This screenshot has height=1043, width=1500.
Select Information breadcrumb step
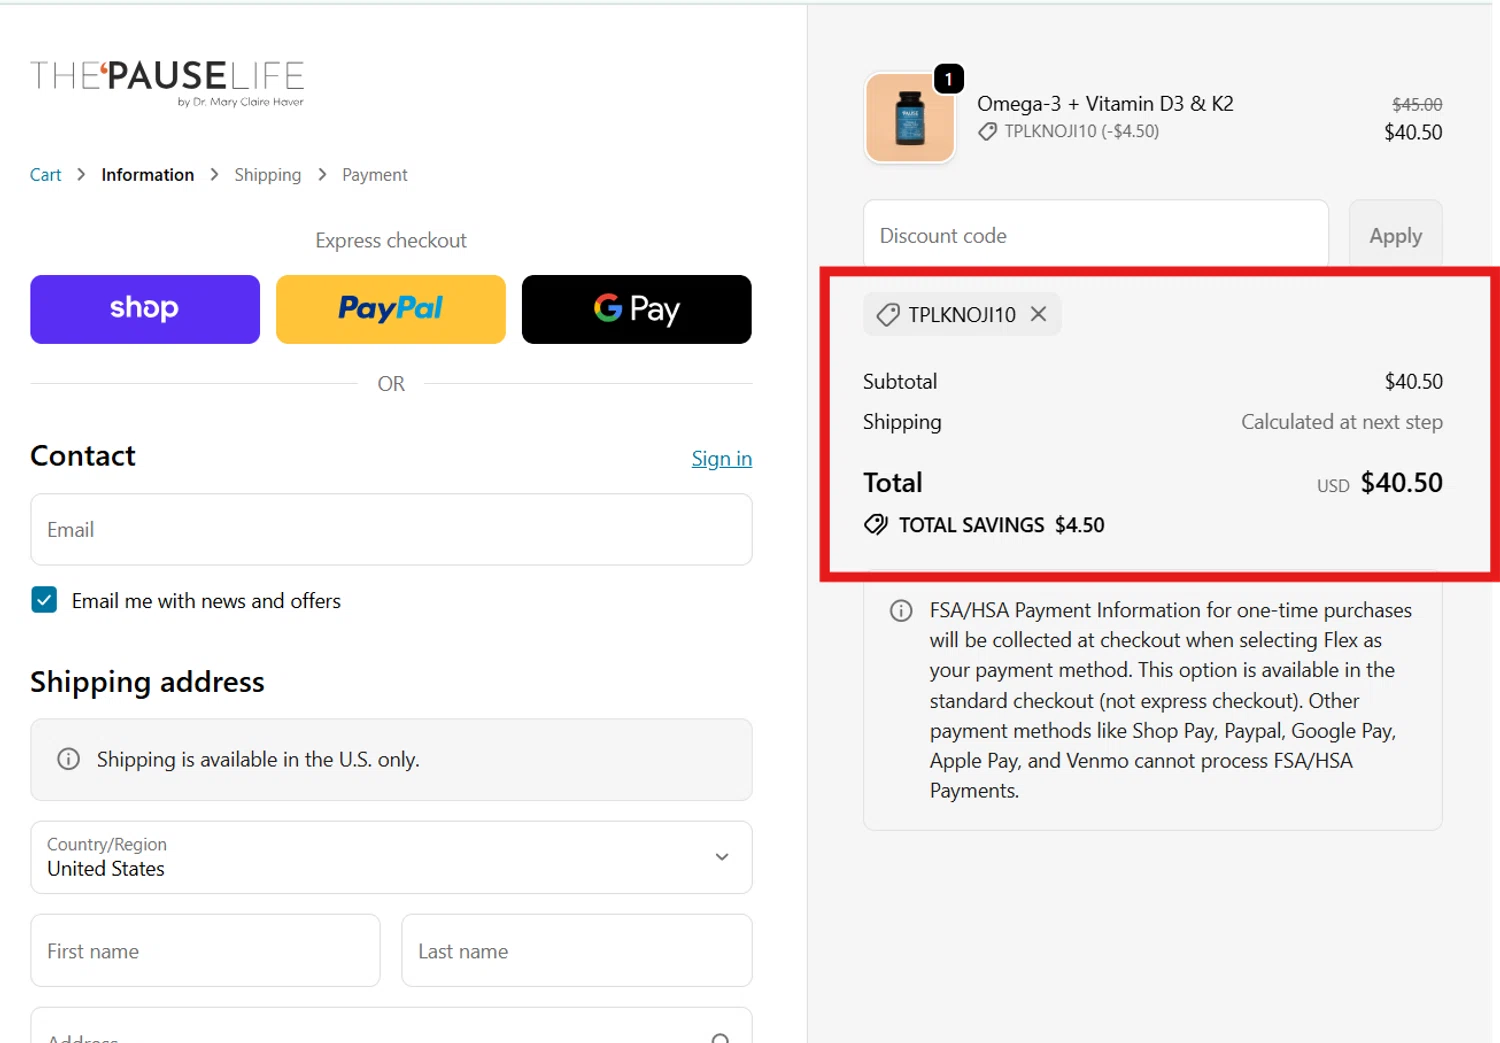coord(148,175)
